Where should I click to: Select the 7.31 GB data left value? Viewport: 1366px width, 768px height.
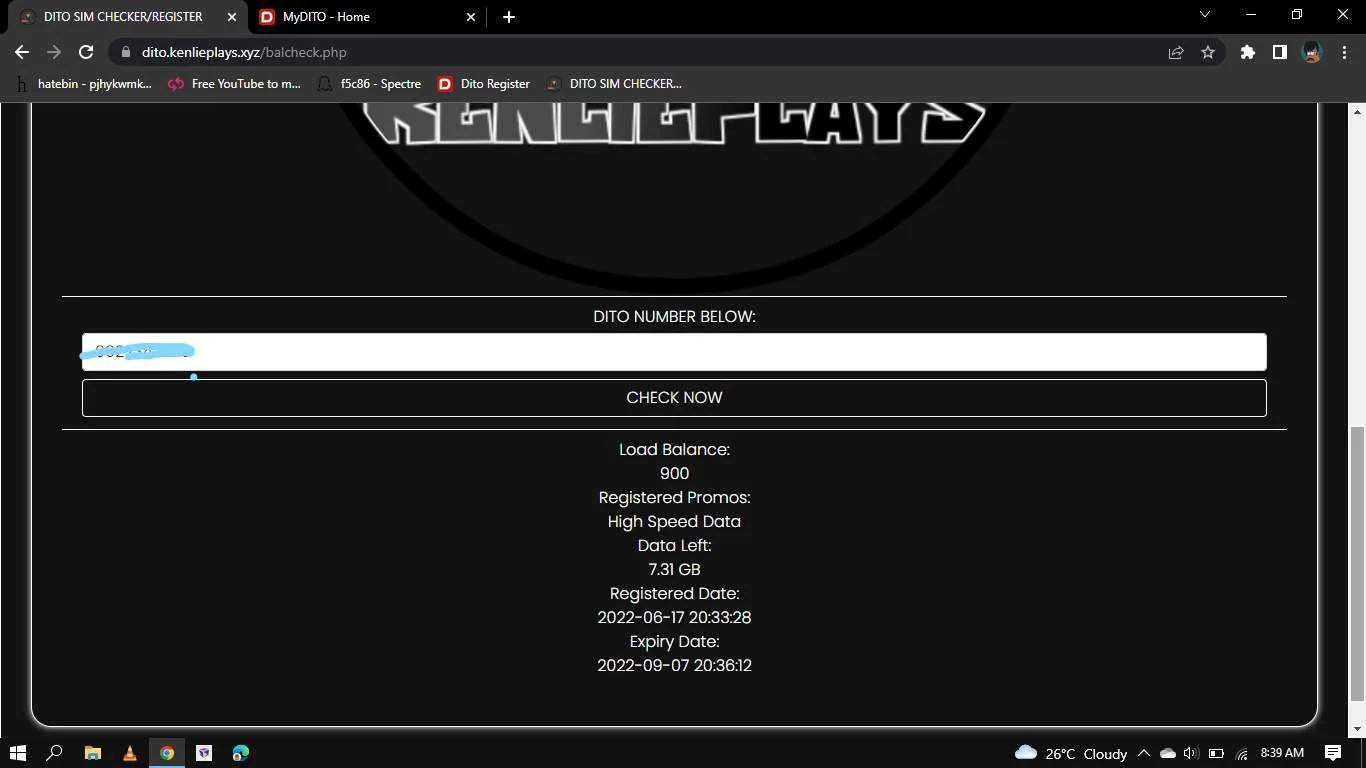tap(674, 570)
